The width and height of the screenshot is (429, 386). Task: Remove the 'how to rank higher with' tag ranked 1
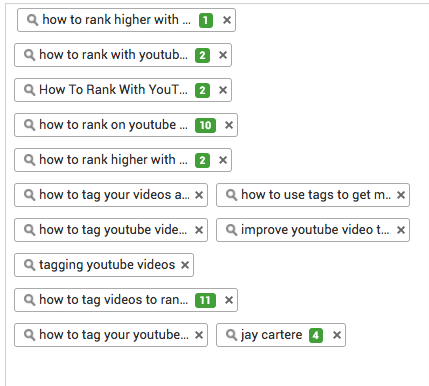[x=227, y=20]
